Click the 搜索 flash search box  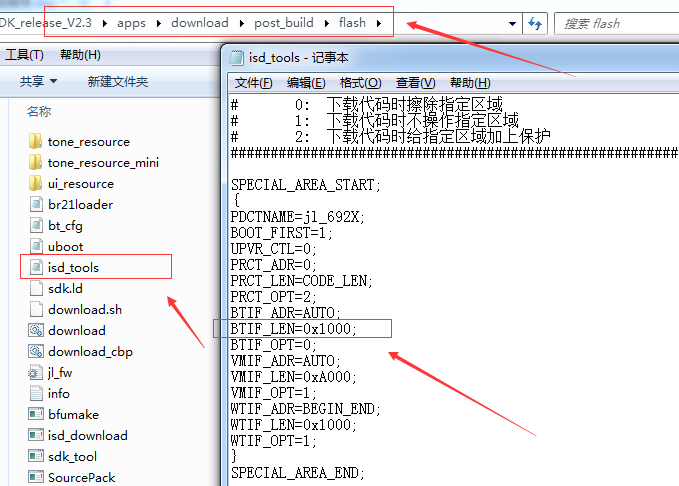[618, 23]
